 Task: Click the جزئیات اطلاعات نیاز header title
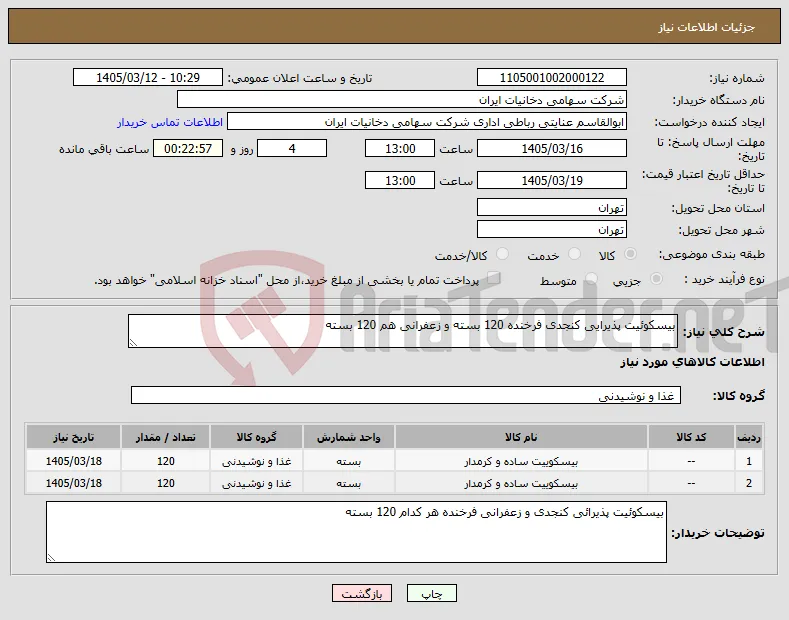click(706, 27)
